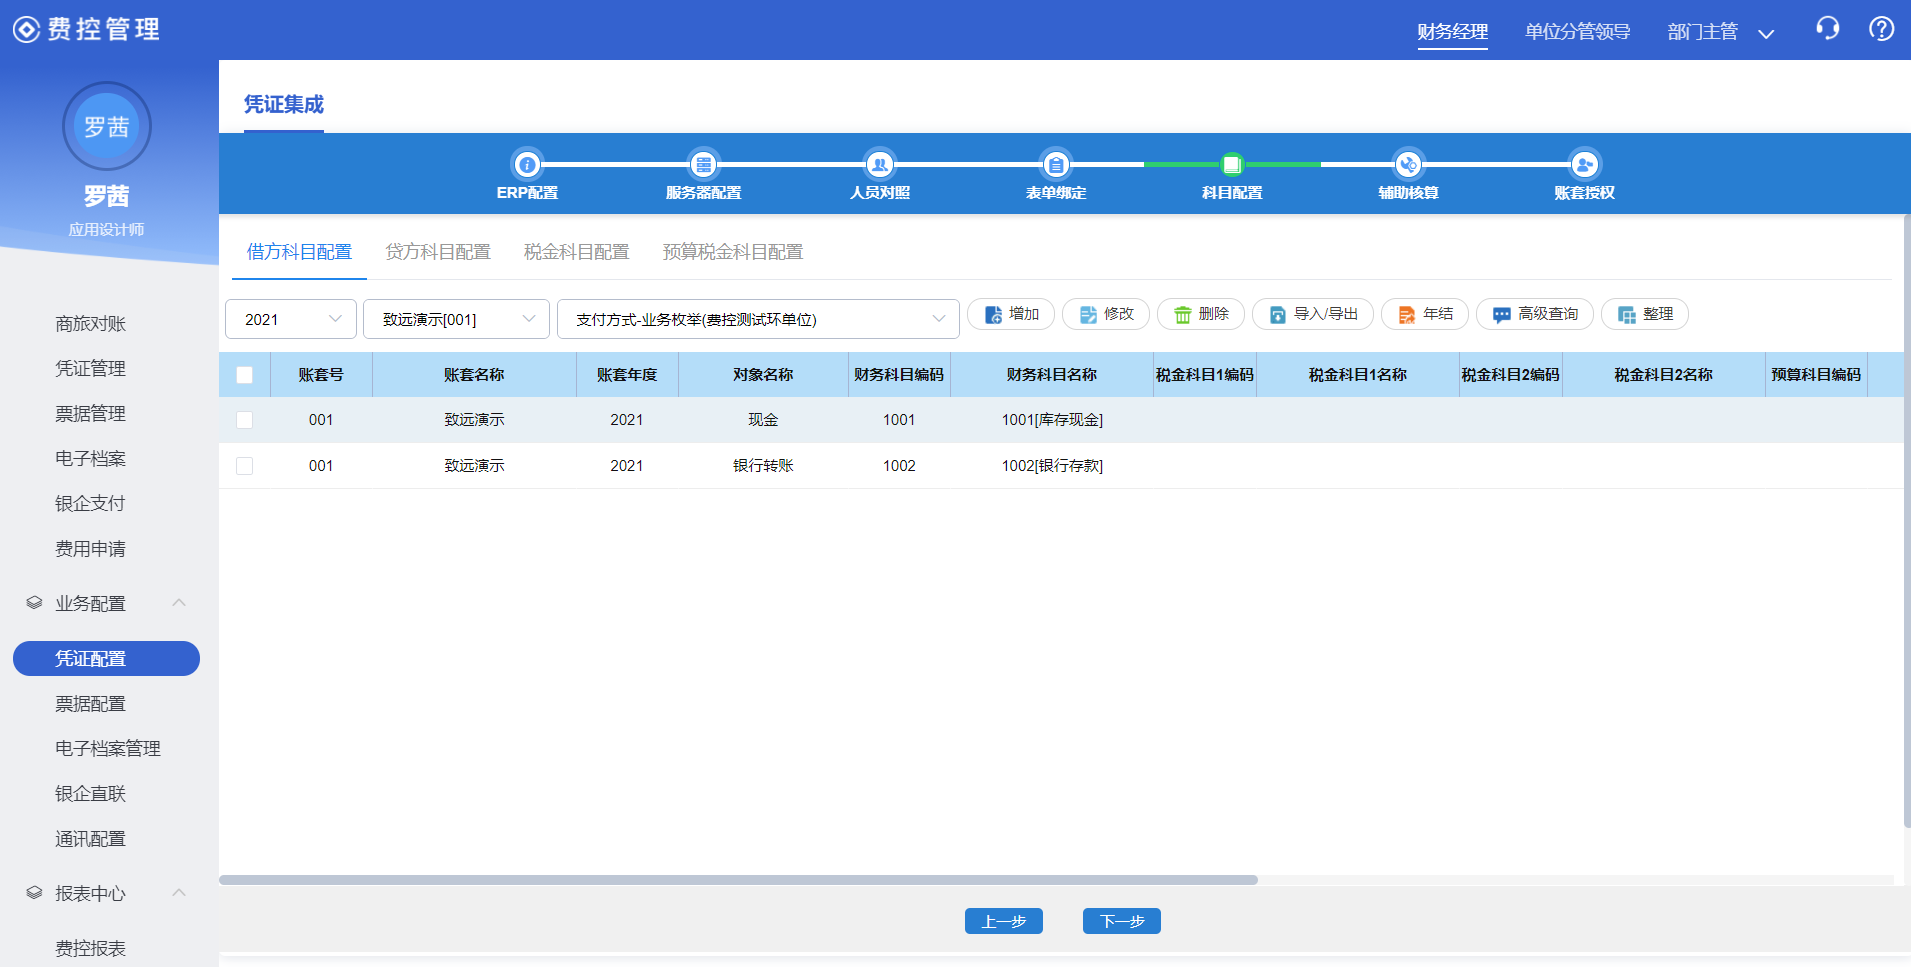Click the 罗茜 user avatar

[x=107, y=126]
